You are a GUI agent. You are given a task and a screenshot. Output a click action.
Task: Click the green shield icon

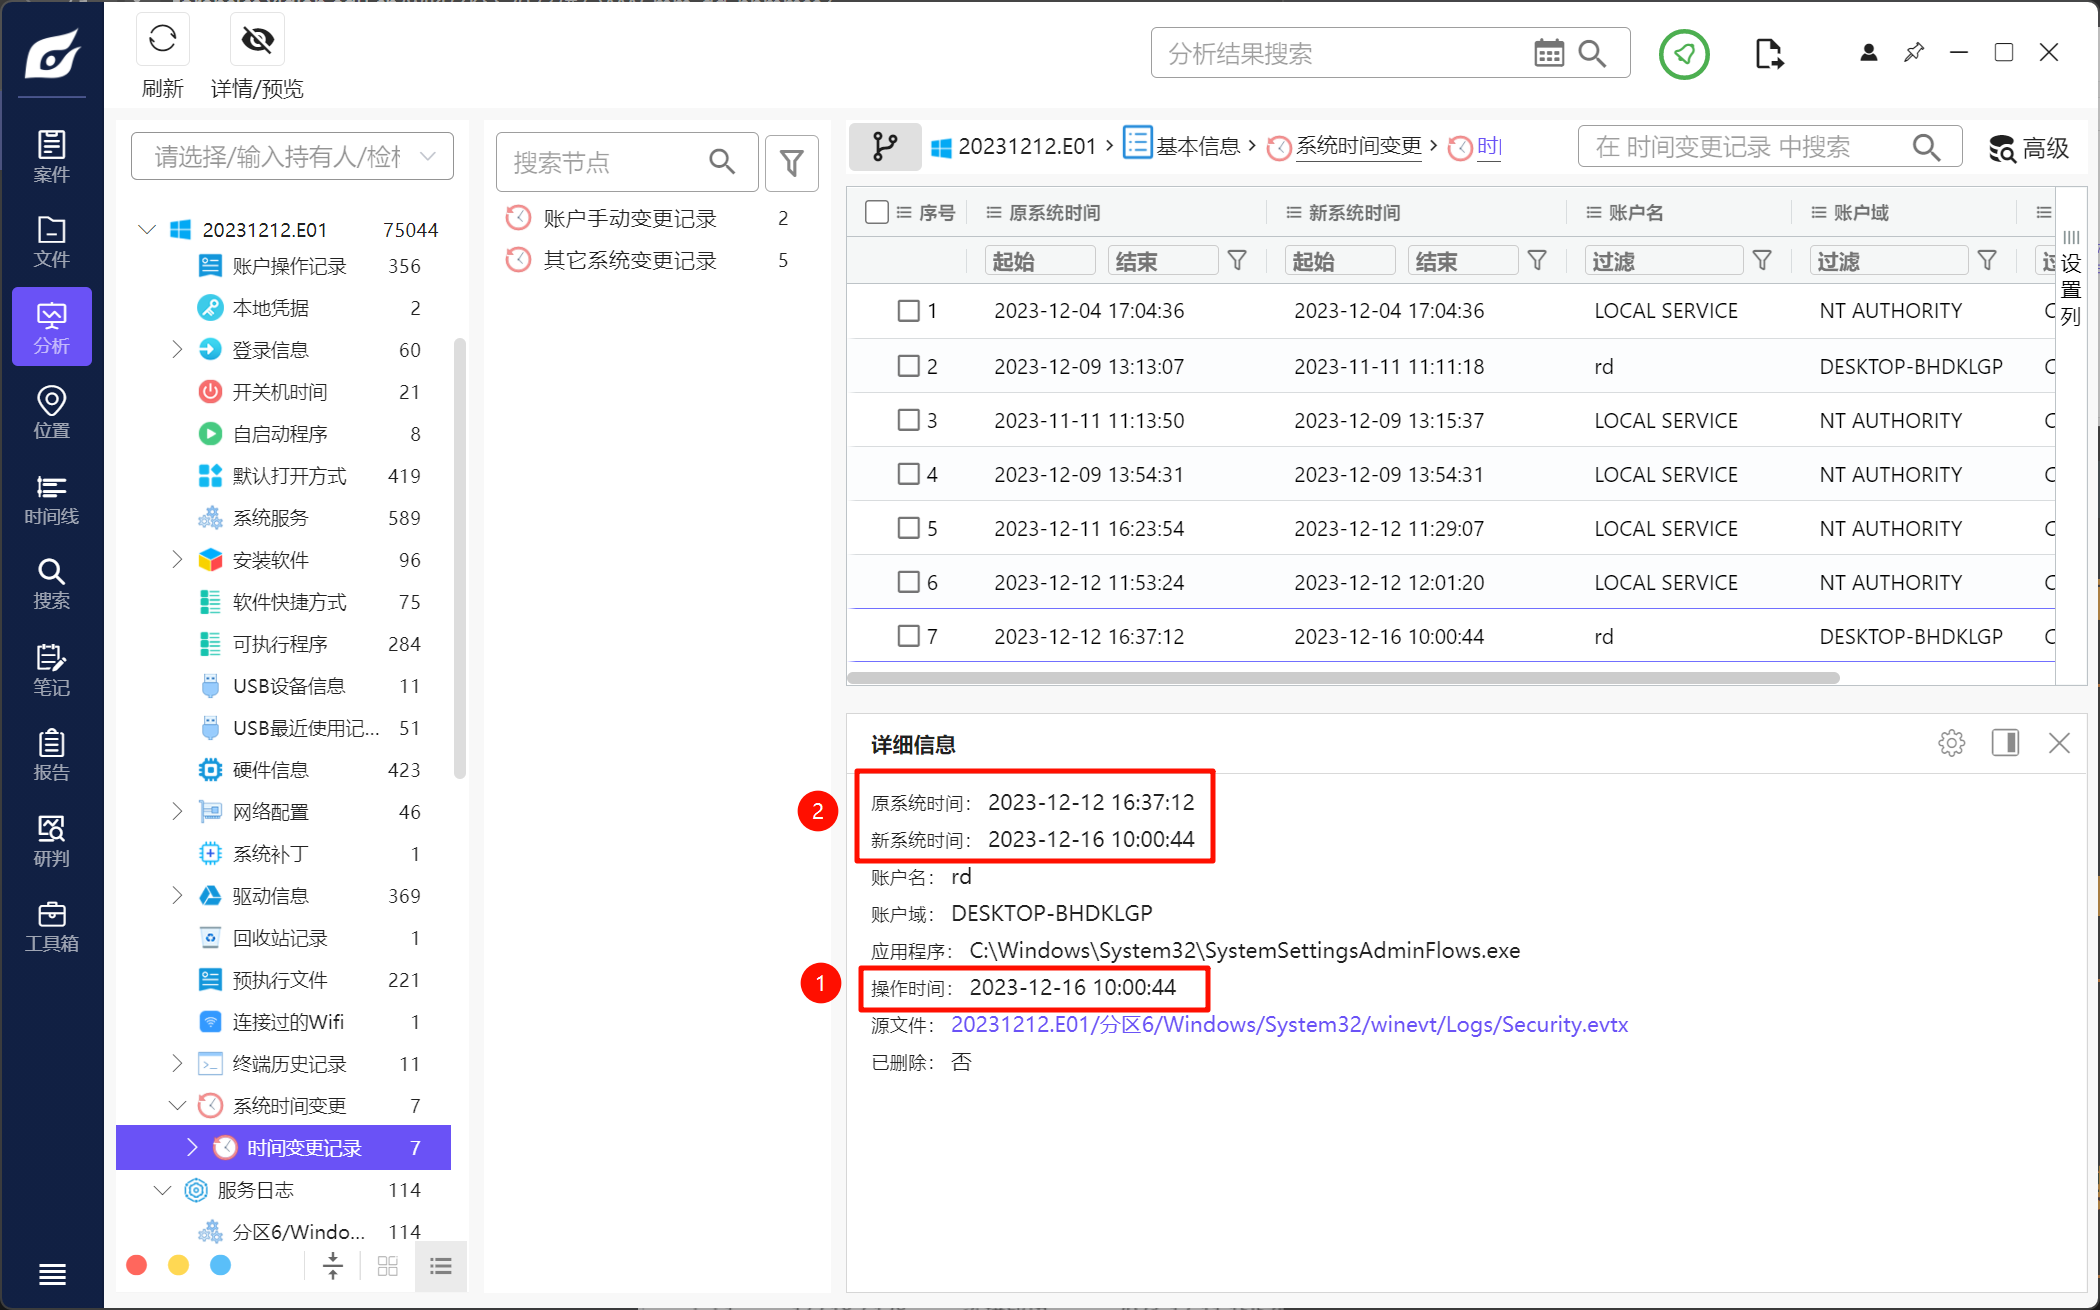pos(1684,54)
